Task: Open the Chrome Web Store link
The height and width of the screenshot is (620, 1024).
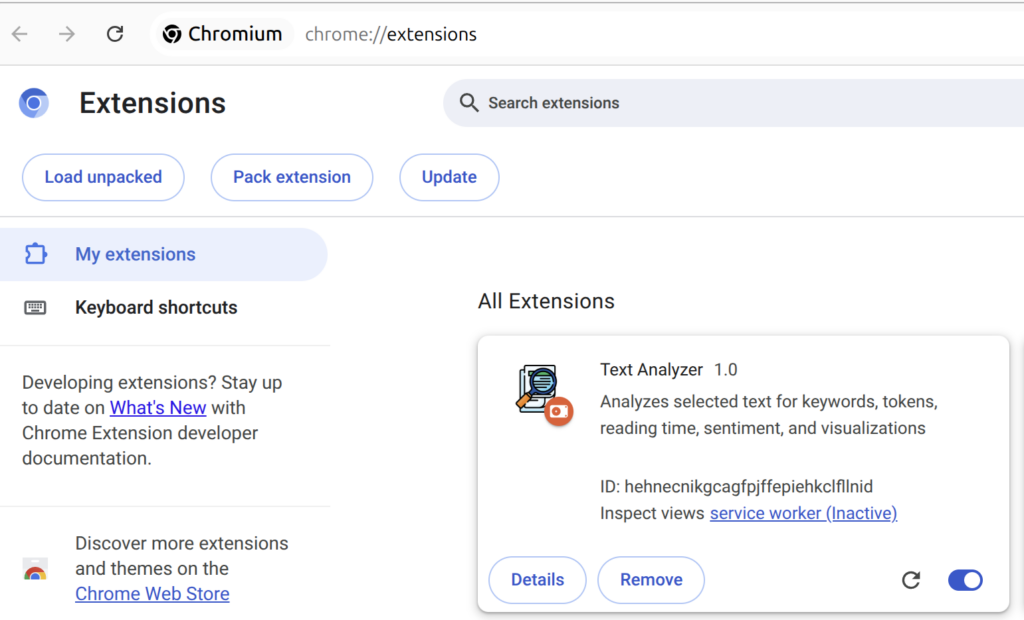Action: point(152,594)
